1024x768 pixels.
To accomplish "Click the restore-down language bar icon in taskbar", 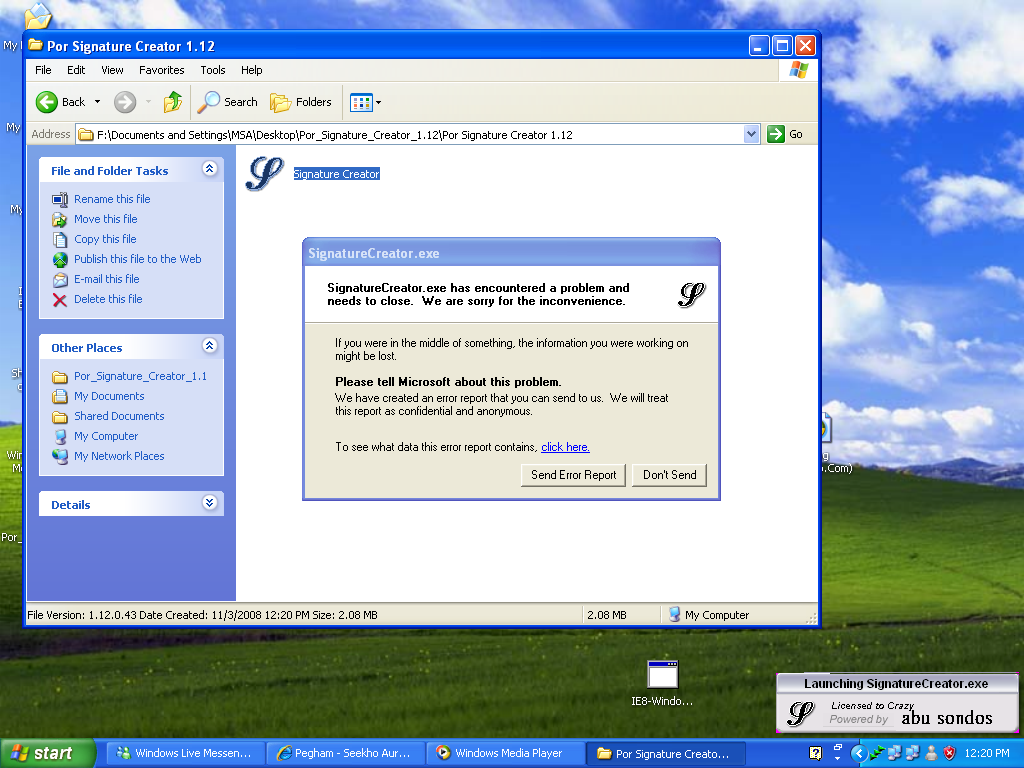I will (x=837, y=747).
